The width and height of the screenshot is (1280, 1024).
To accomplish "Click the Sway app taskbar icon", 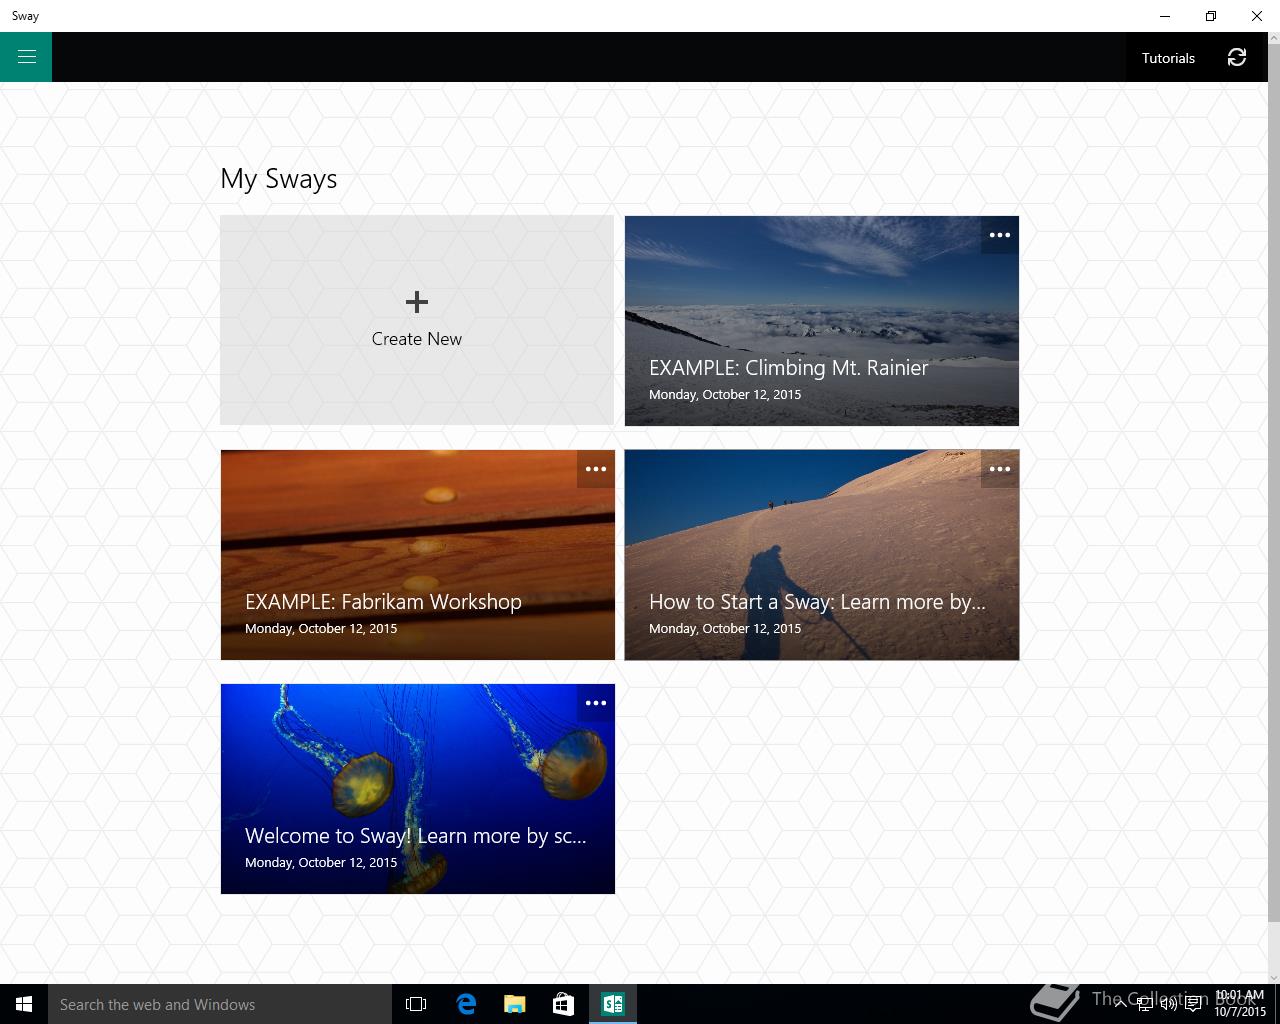I will coord(613,1004).
